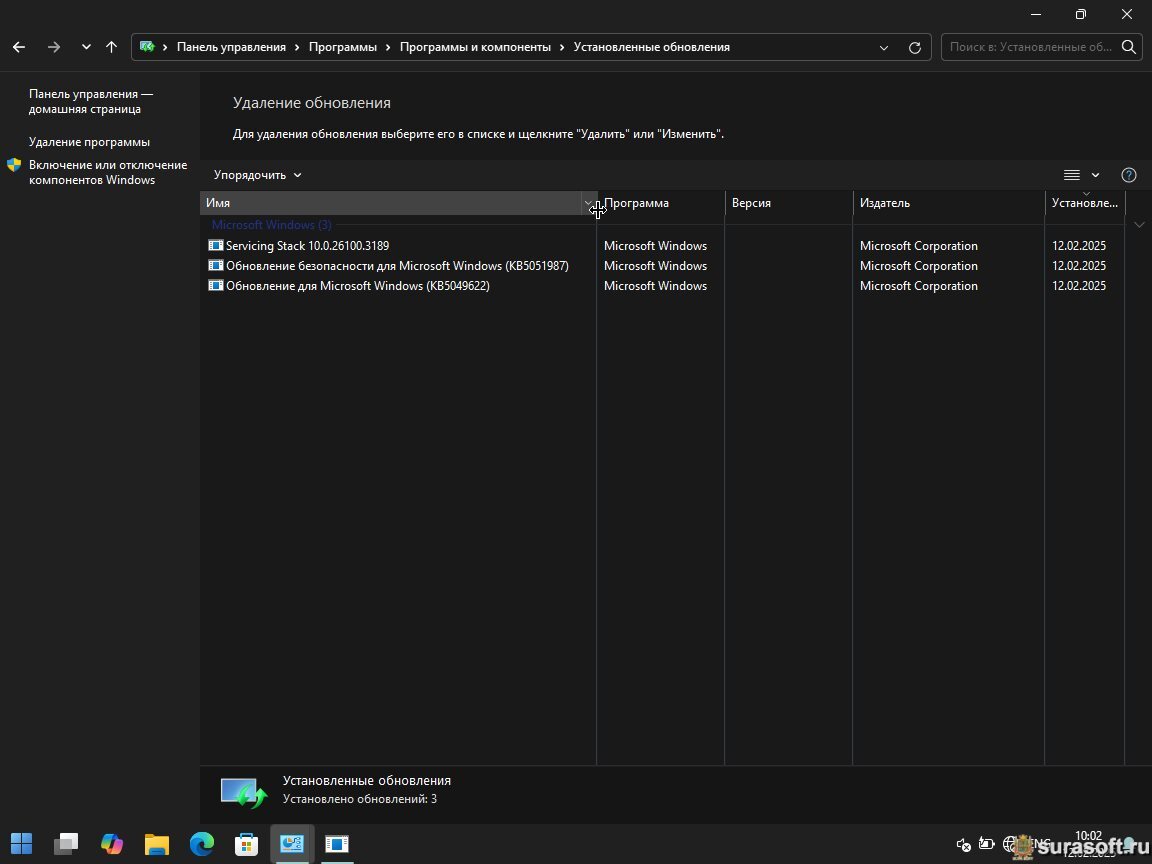Refresh the installed updates list
Screen dimensions: 1152x864
[915, 48]
